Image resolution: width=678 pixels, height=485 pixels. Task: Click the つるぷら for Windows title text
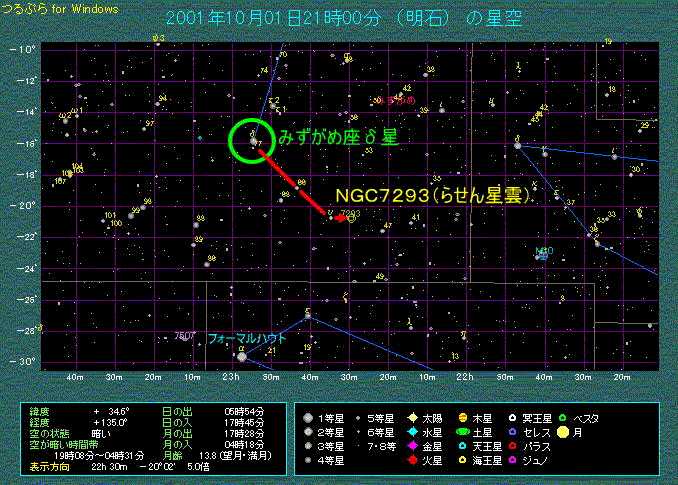(x=60, y=9)
